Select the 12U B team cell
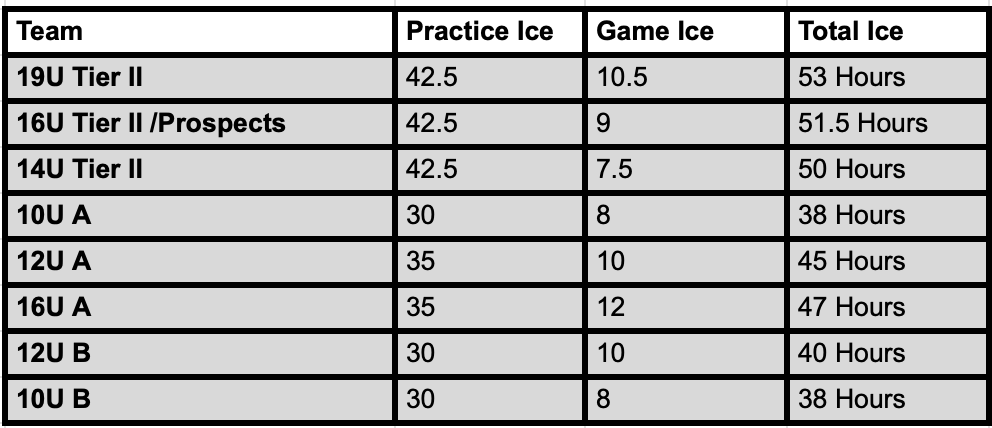The width and height of the screenshot is (992, 428). (200, 353)
